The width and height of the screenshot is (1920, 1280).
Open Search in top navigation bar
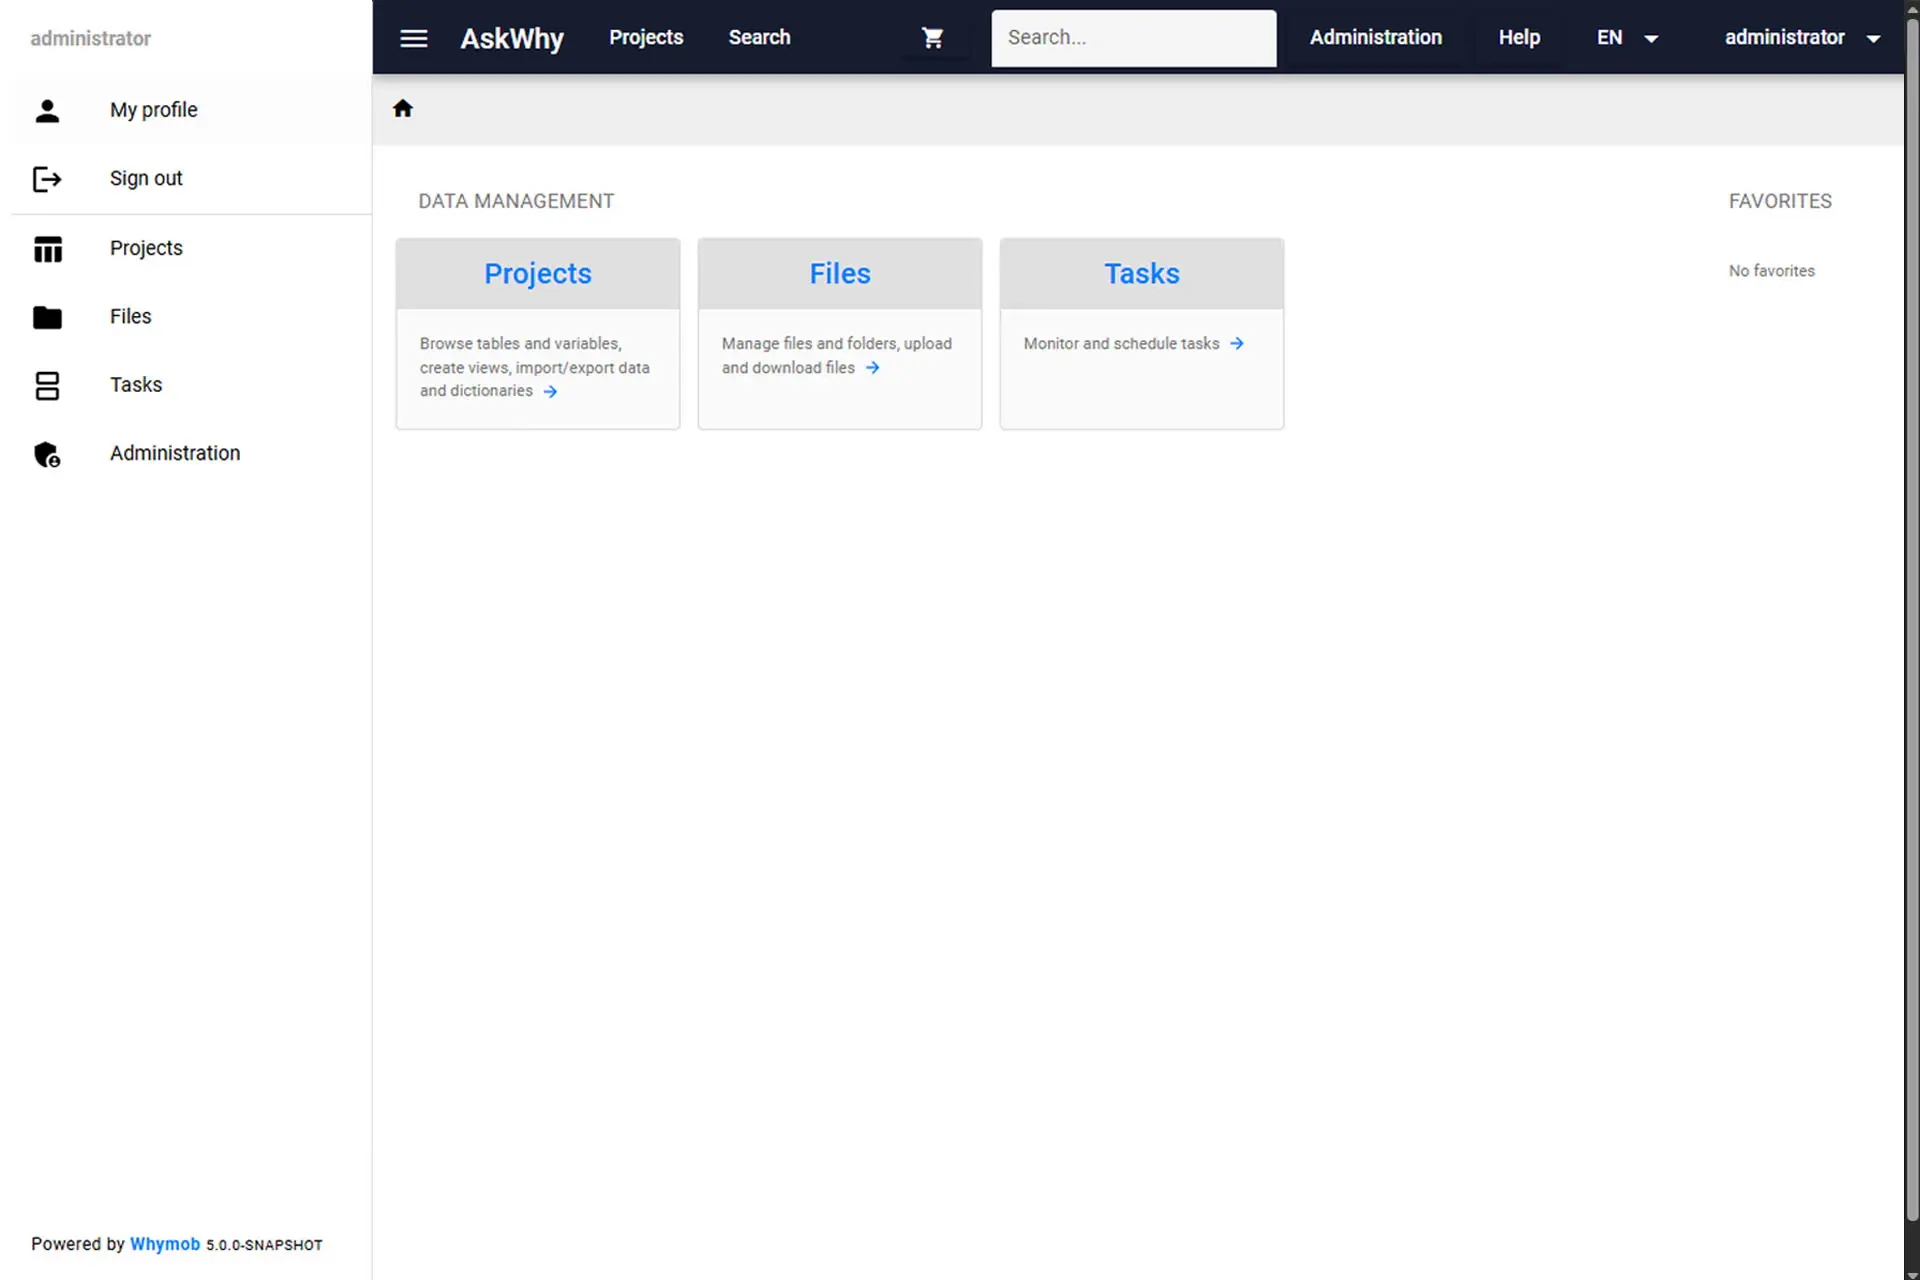(759, 38)
